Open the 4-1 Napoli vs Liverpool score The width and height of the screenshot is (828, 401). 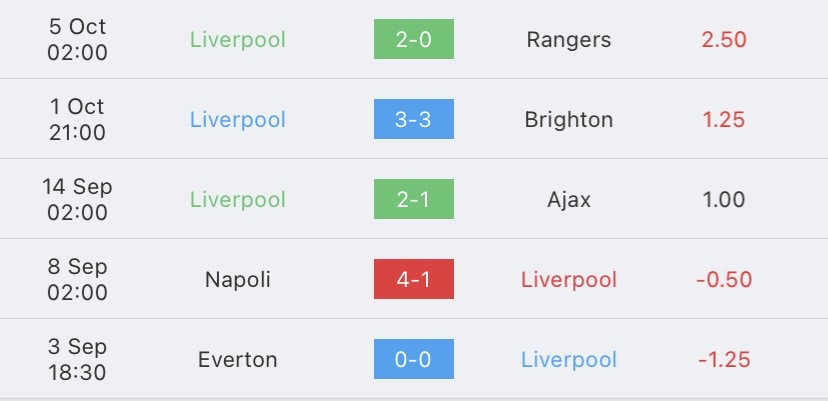(413, 279)
